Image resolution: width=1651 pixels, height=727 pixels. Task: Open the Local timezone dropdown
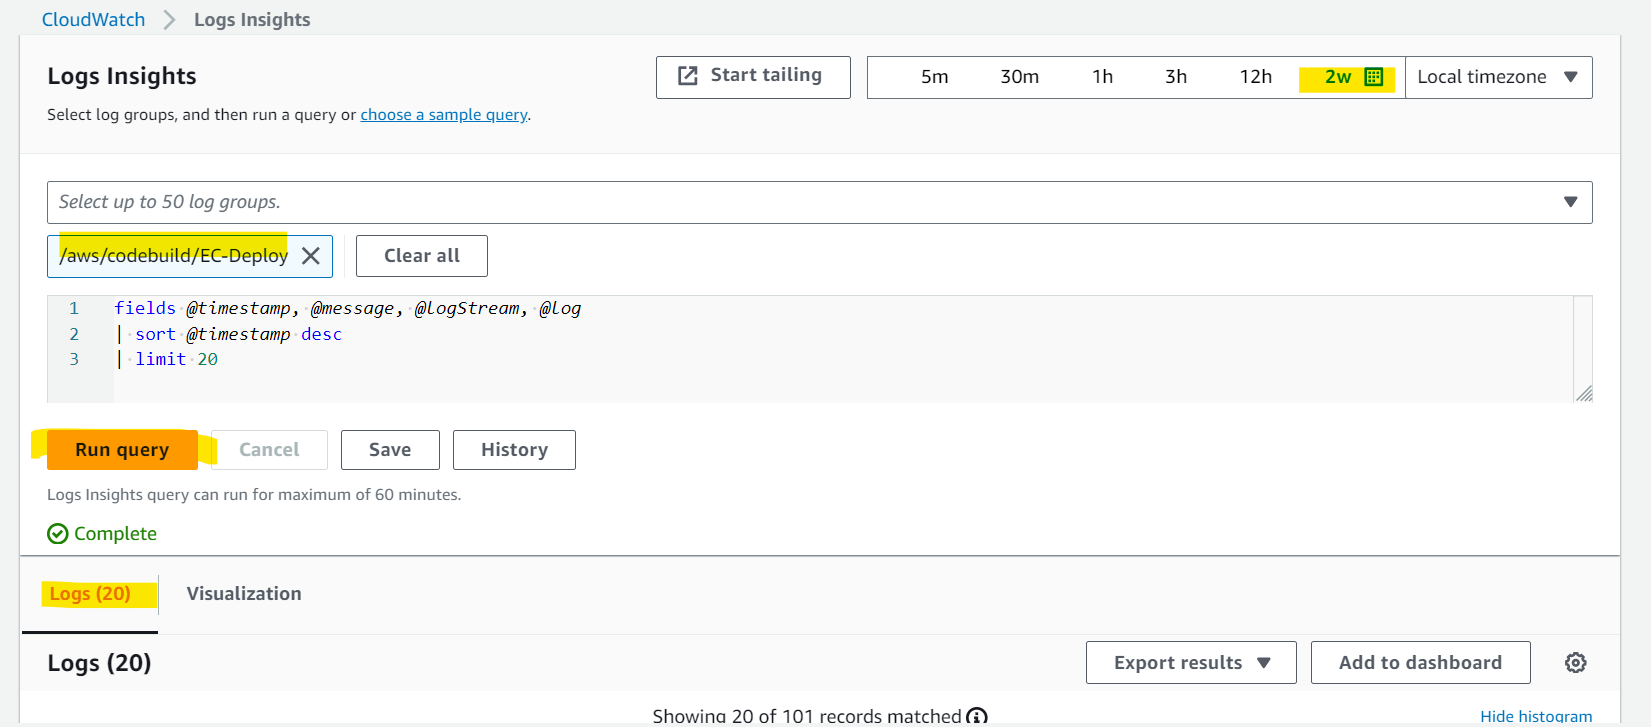click(x=1498, y=77)
